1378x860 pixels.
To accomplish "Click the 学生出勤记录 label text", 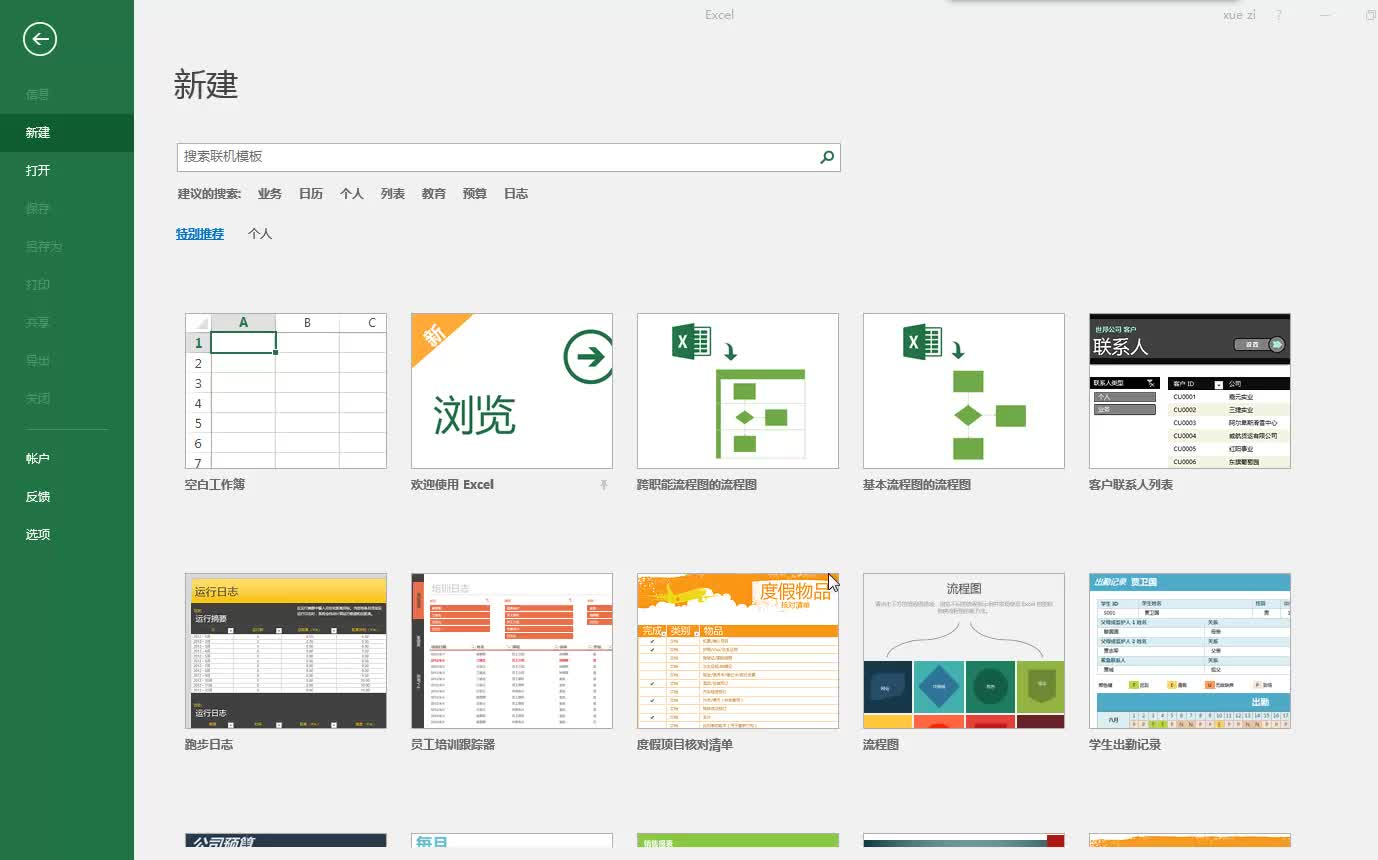I will click(1125, 745).
